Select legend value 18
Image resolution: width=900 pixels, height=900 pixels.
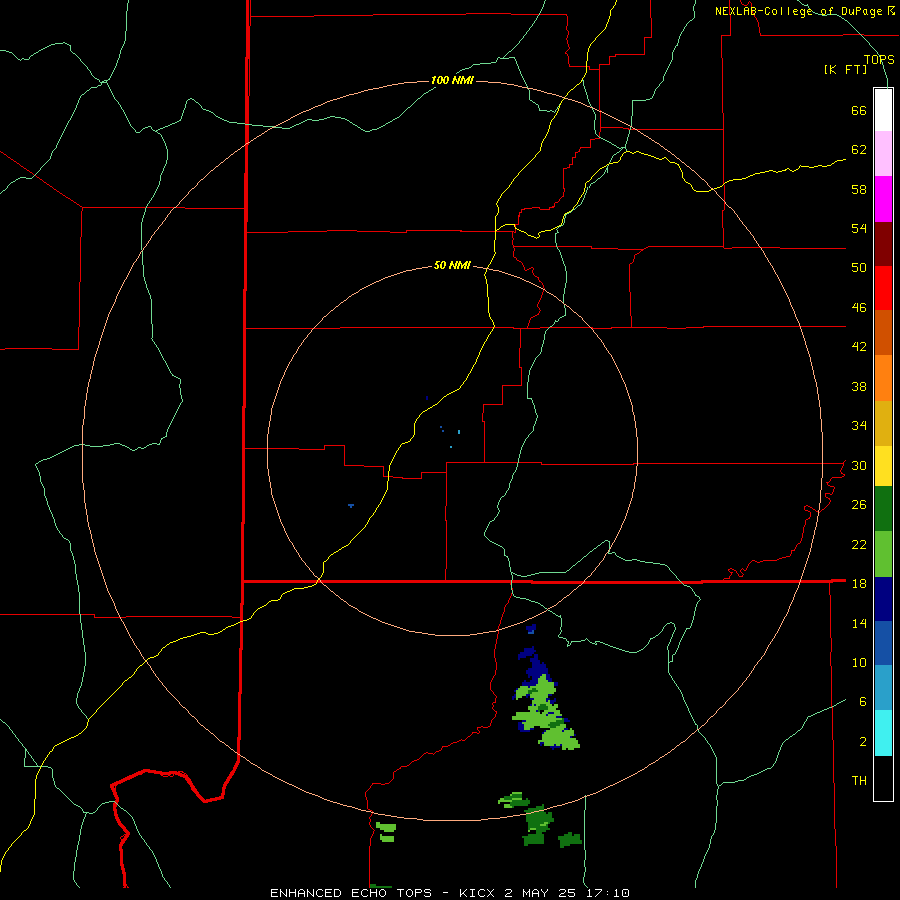pyautogui.click(x=859, y=583)
